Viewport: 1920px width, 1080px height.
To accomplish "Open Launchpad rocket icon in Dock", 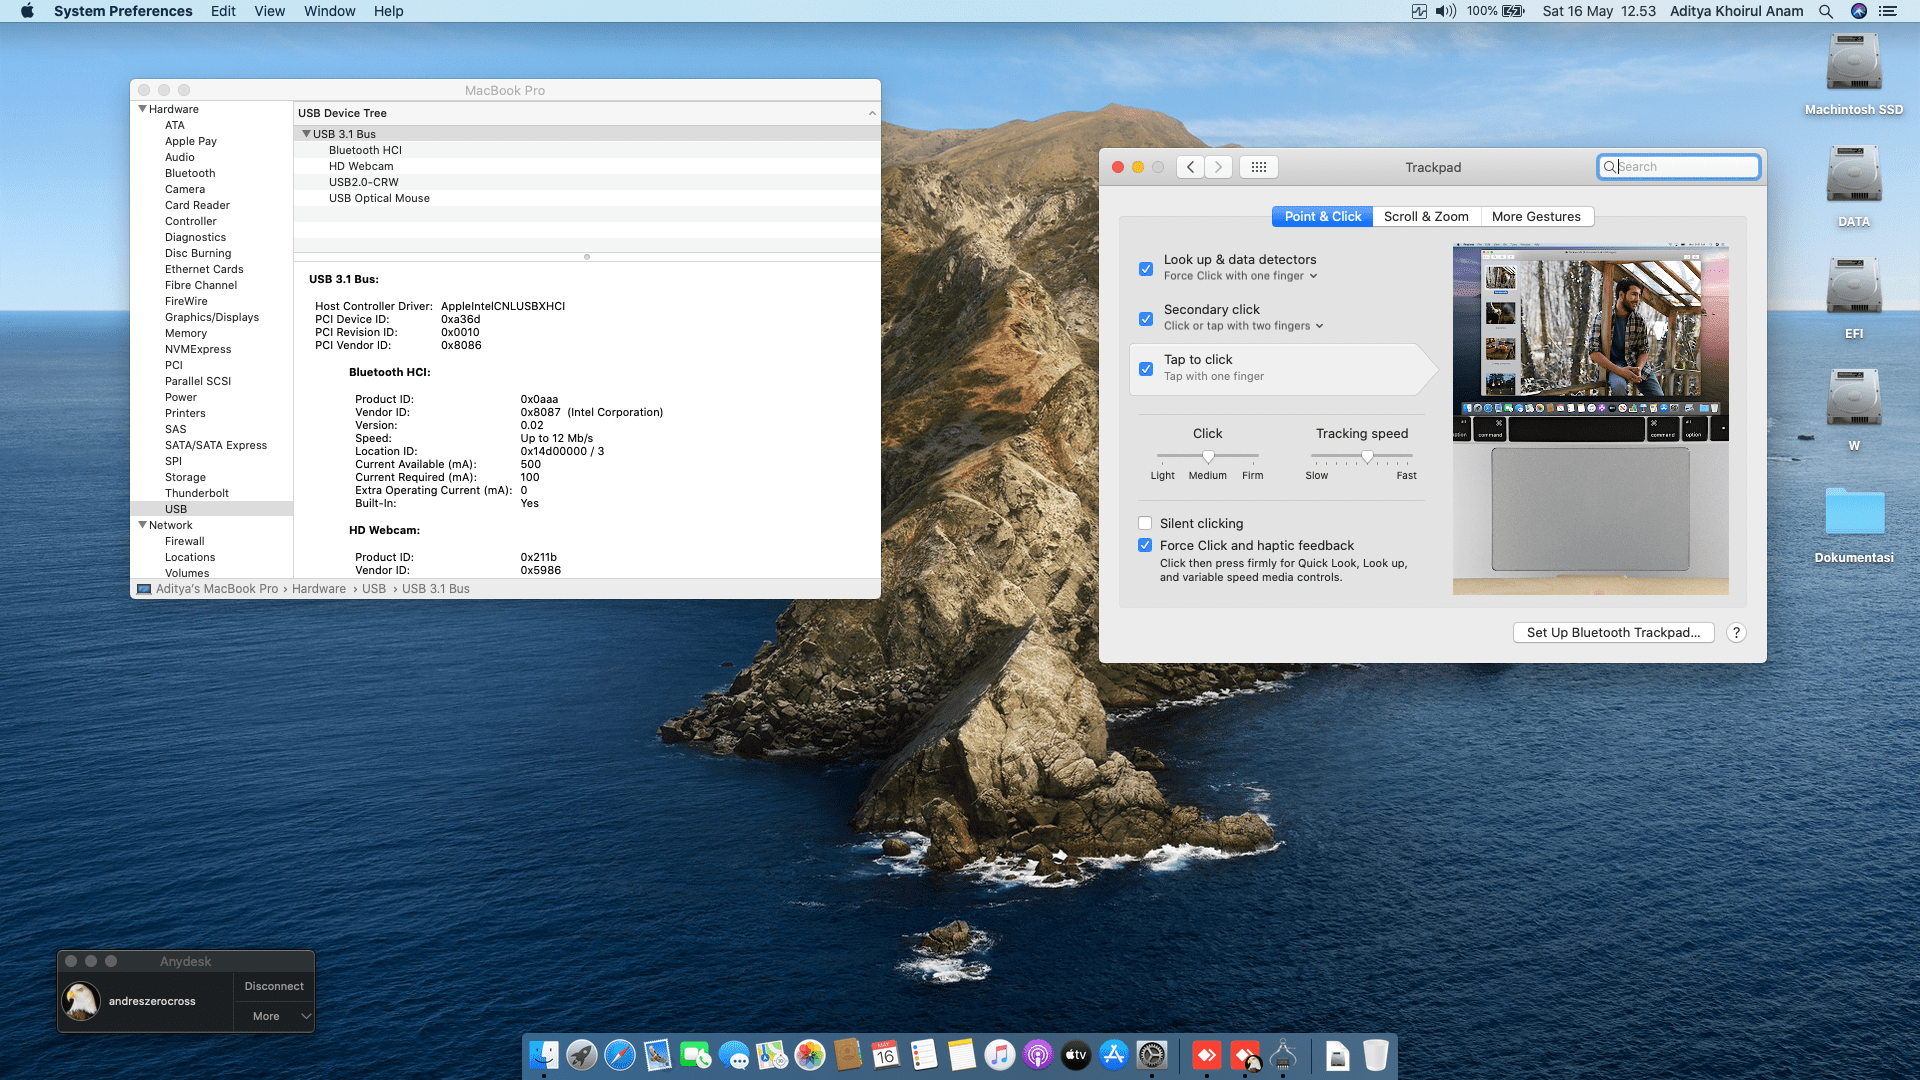I will 582,1055.
